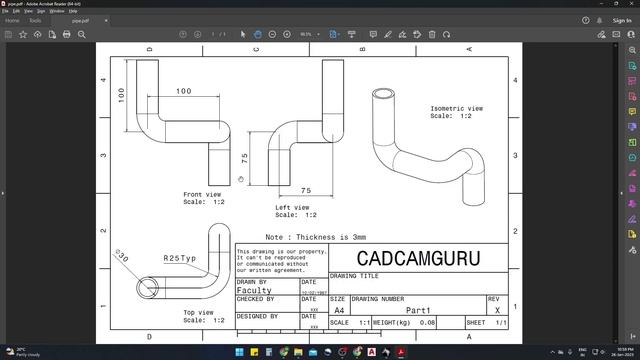Open the Help menu
This screenshot has width=640, height=360.
pyautogui.click(x=73, y=11)
